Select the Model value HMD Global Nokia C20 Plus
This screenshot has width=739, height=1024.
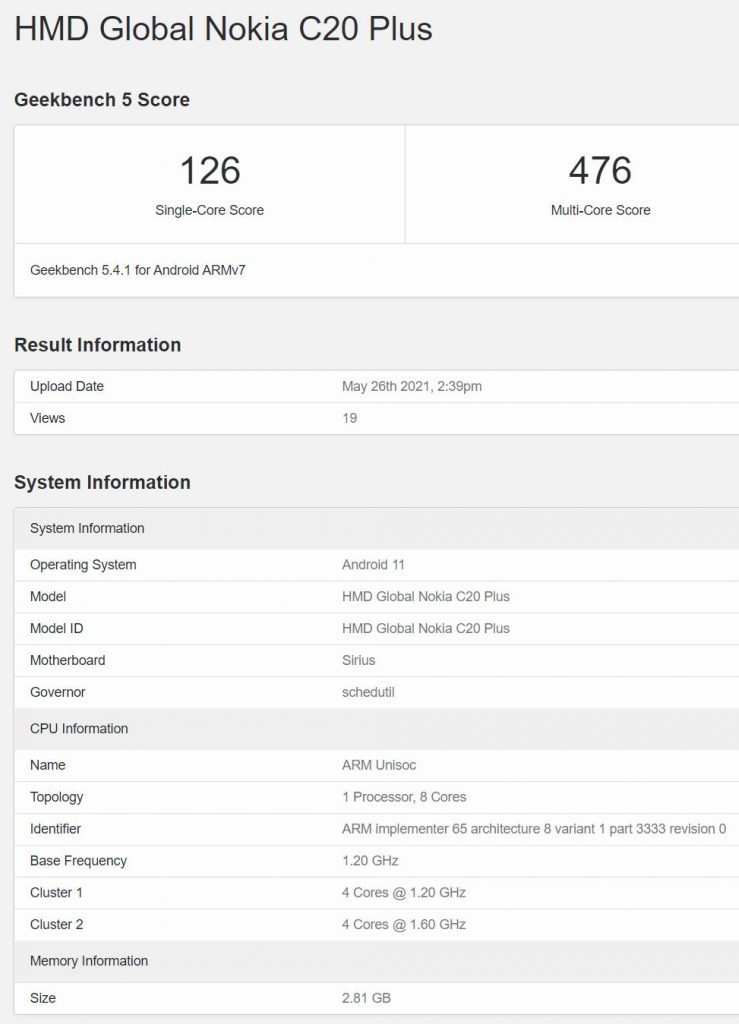click(x=426, y=597)
